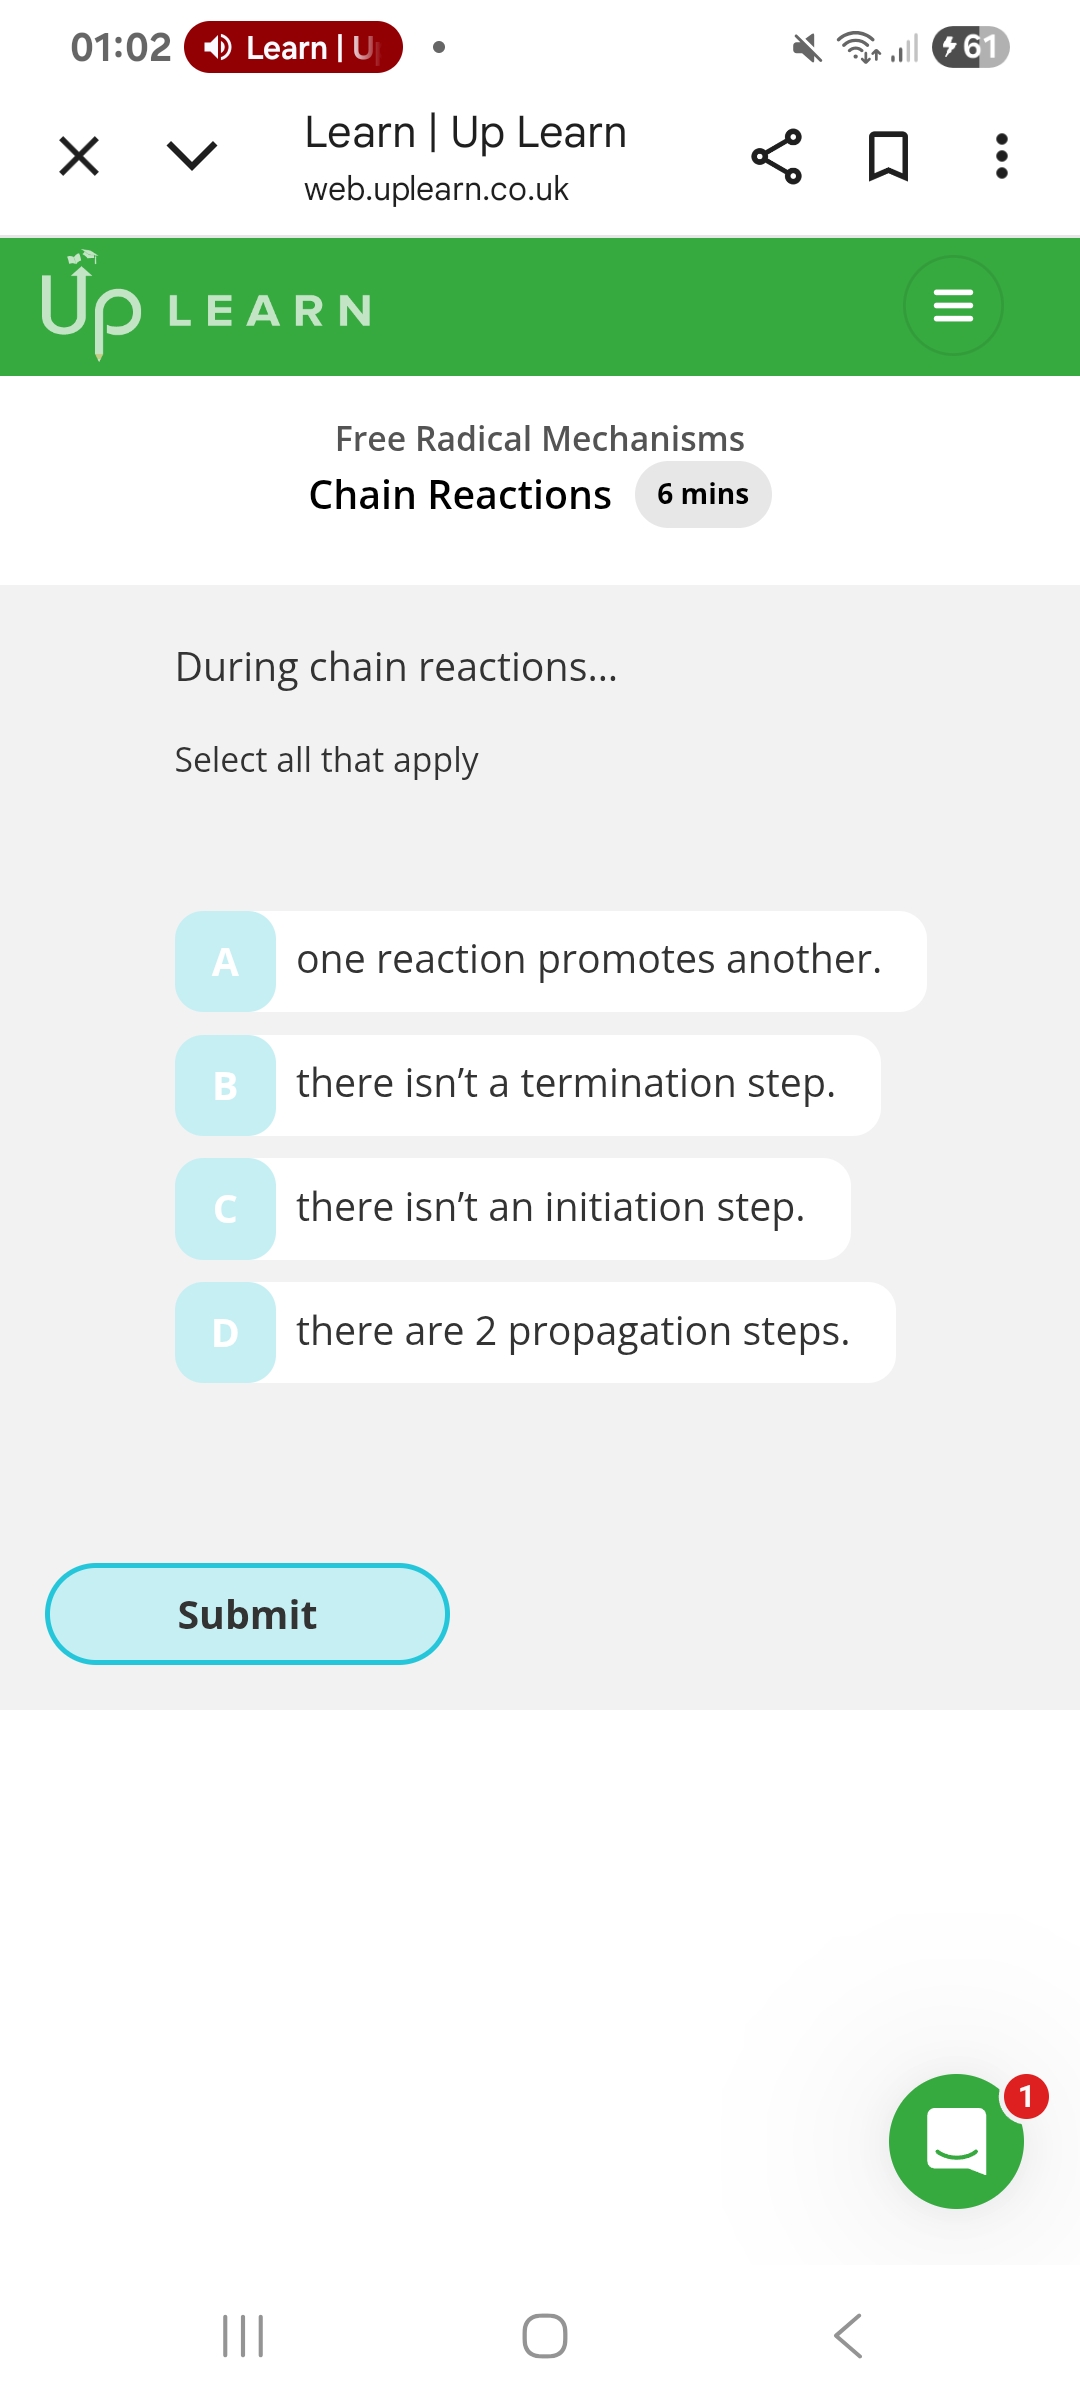Select option A one reaction promotes another
This screenshot has height=2400, width=1080.
550,961
